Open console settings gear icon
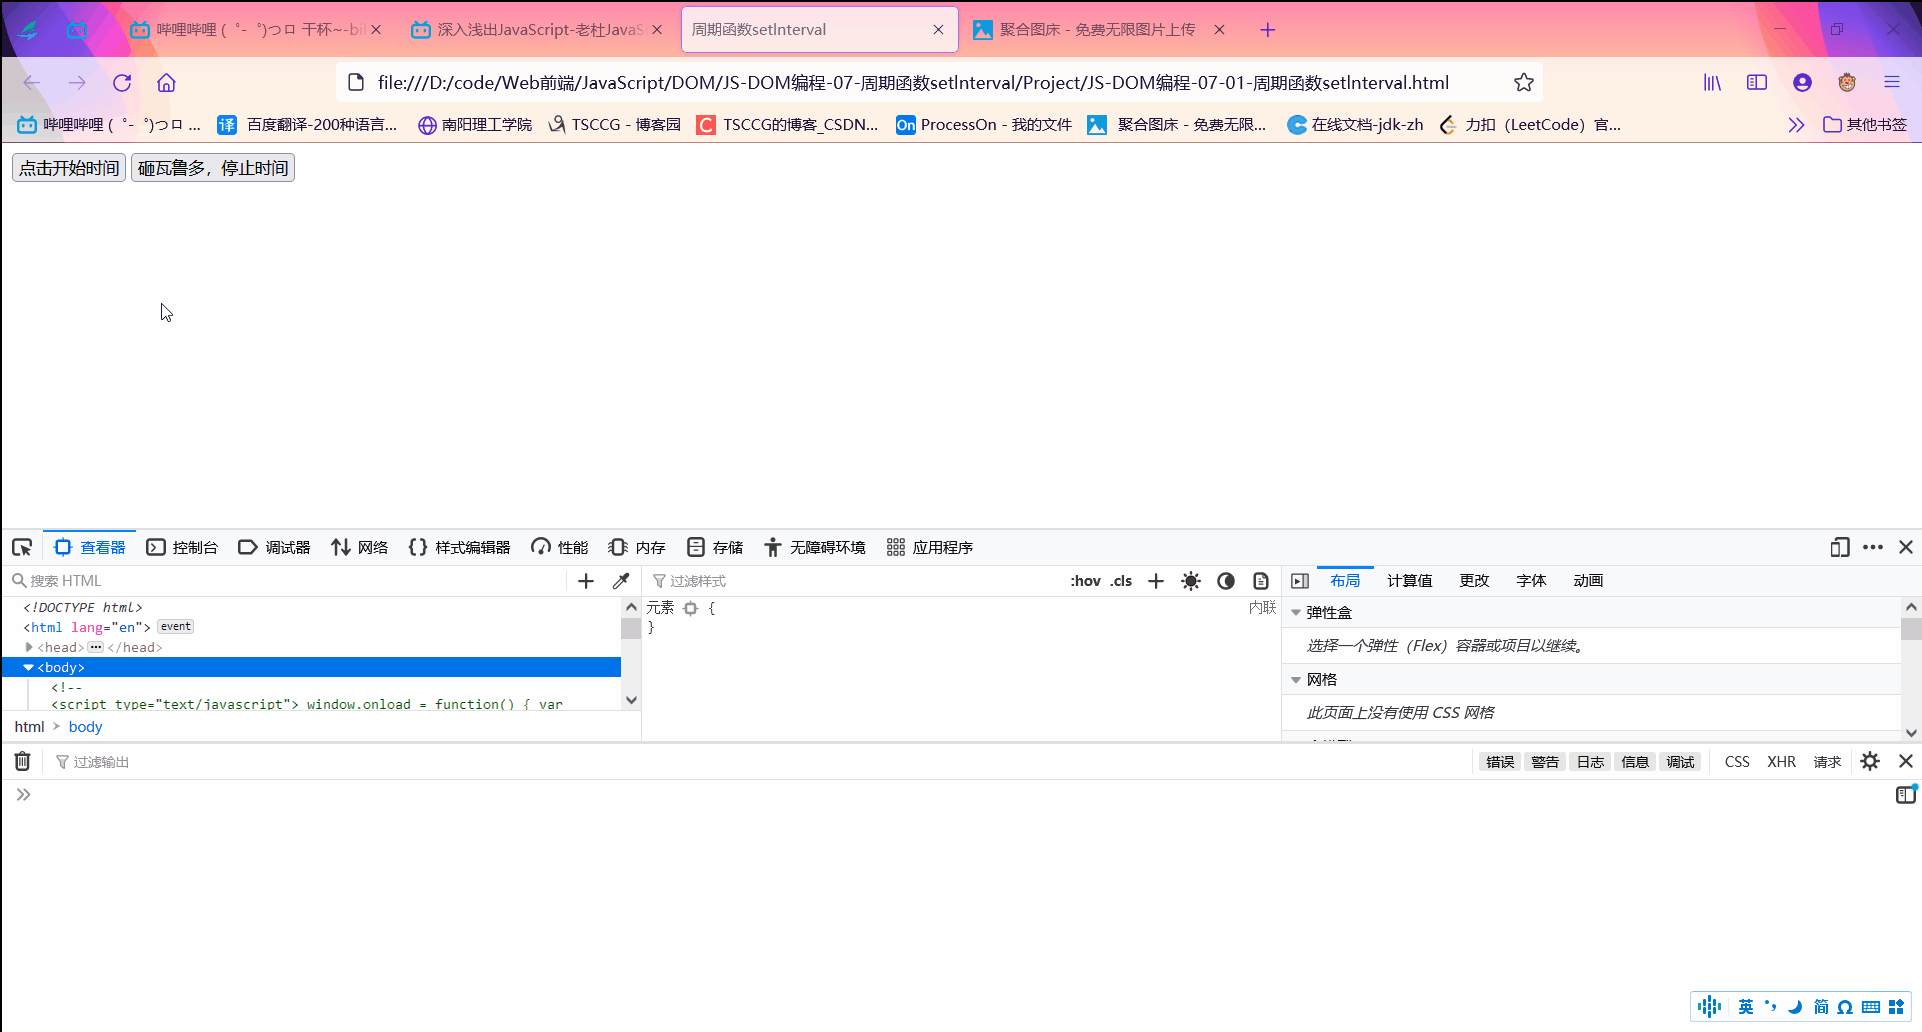The image size is (1922, 1032). [1870, 762]
